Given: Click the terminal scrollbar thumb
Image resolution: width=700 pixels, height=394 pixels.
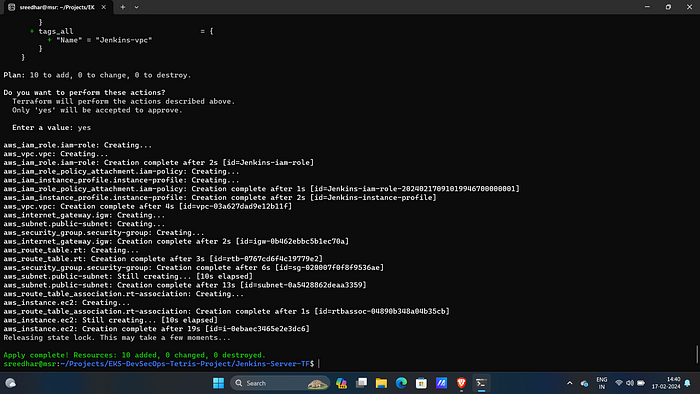Looking at the screenshot, I should [697, 354].
